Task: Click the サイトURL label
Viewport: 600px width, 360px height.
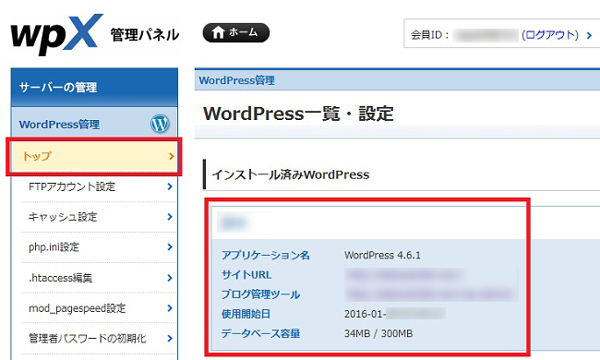Action: click(x=246, y=275)
